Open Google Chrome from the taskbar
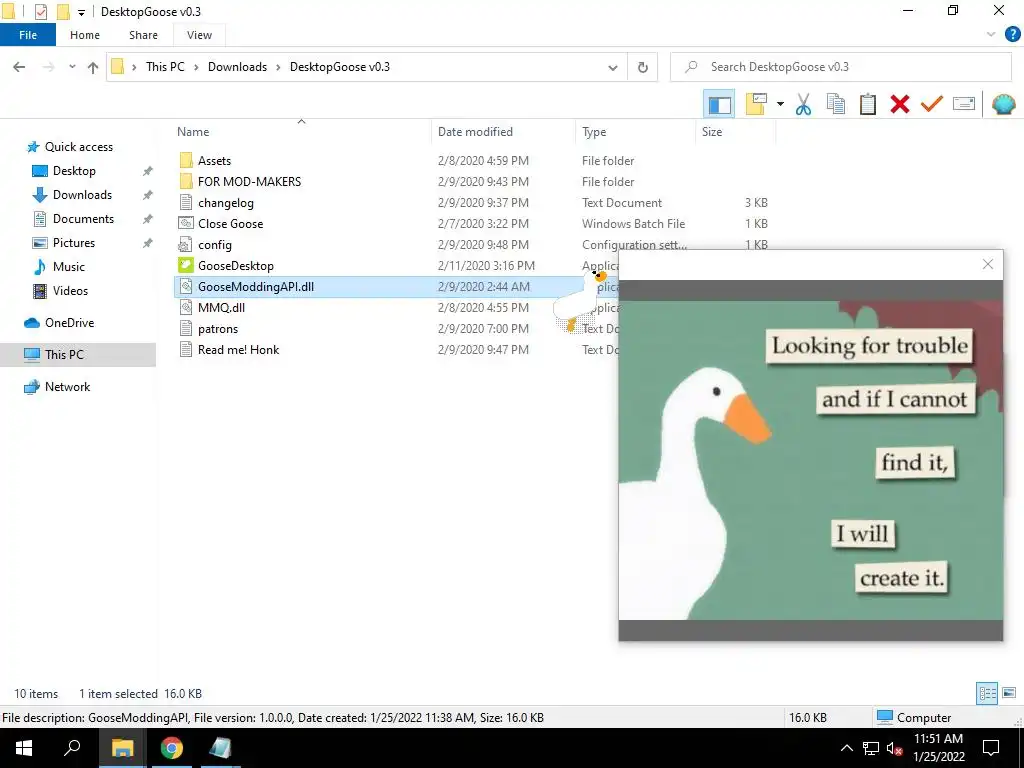 (x=172, y=748)
